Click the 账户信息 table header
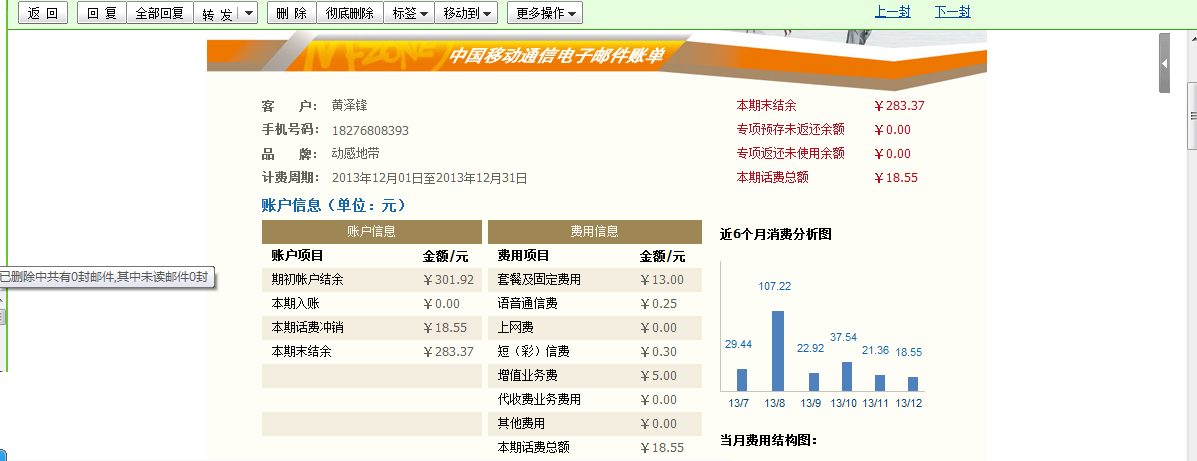The height and width of the screenshot is (461, 1197). coord(371,231)
